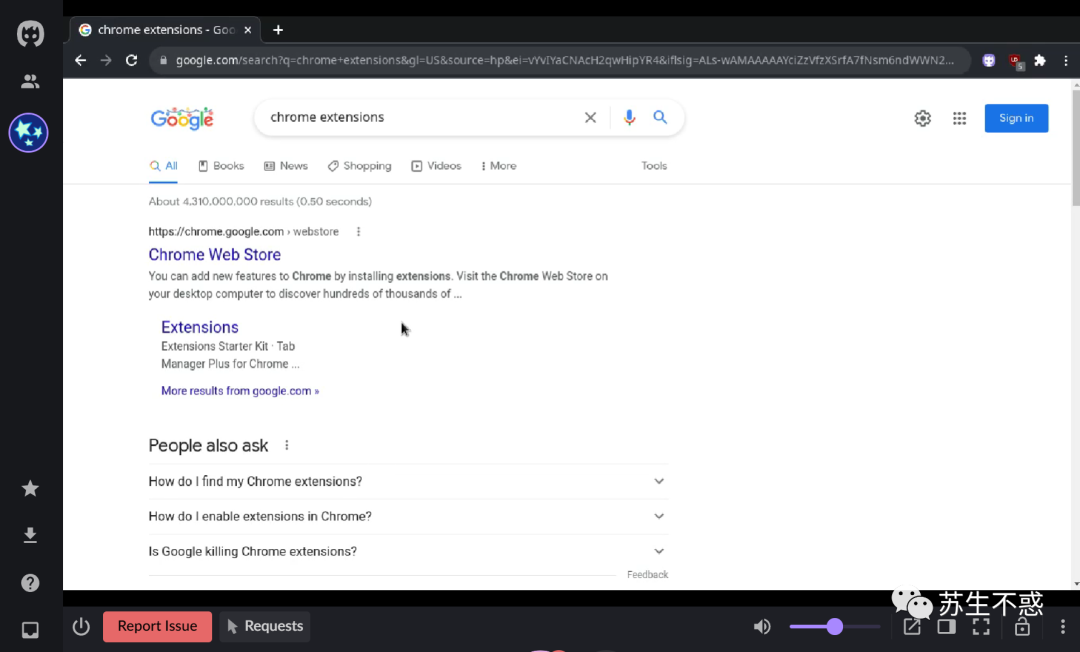
Task: Mute the speaker volume icon
Action: [762, 627]
